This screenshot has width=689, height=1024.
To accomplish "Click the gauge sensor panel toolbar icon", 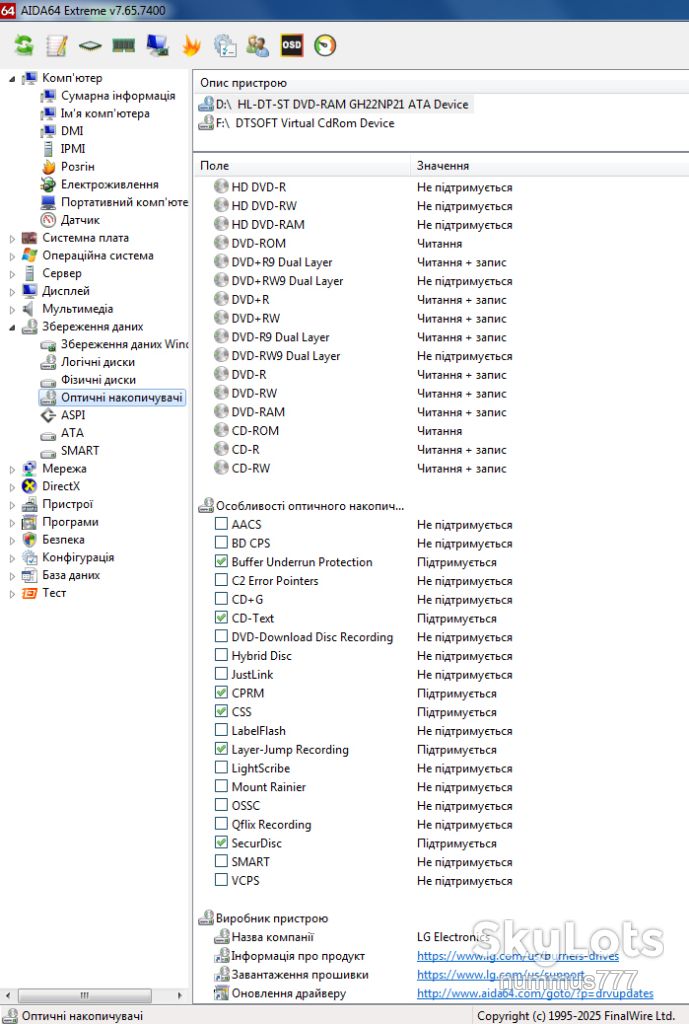I will [325, 45].
